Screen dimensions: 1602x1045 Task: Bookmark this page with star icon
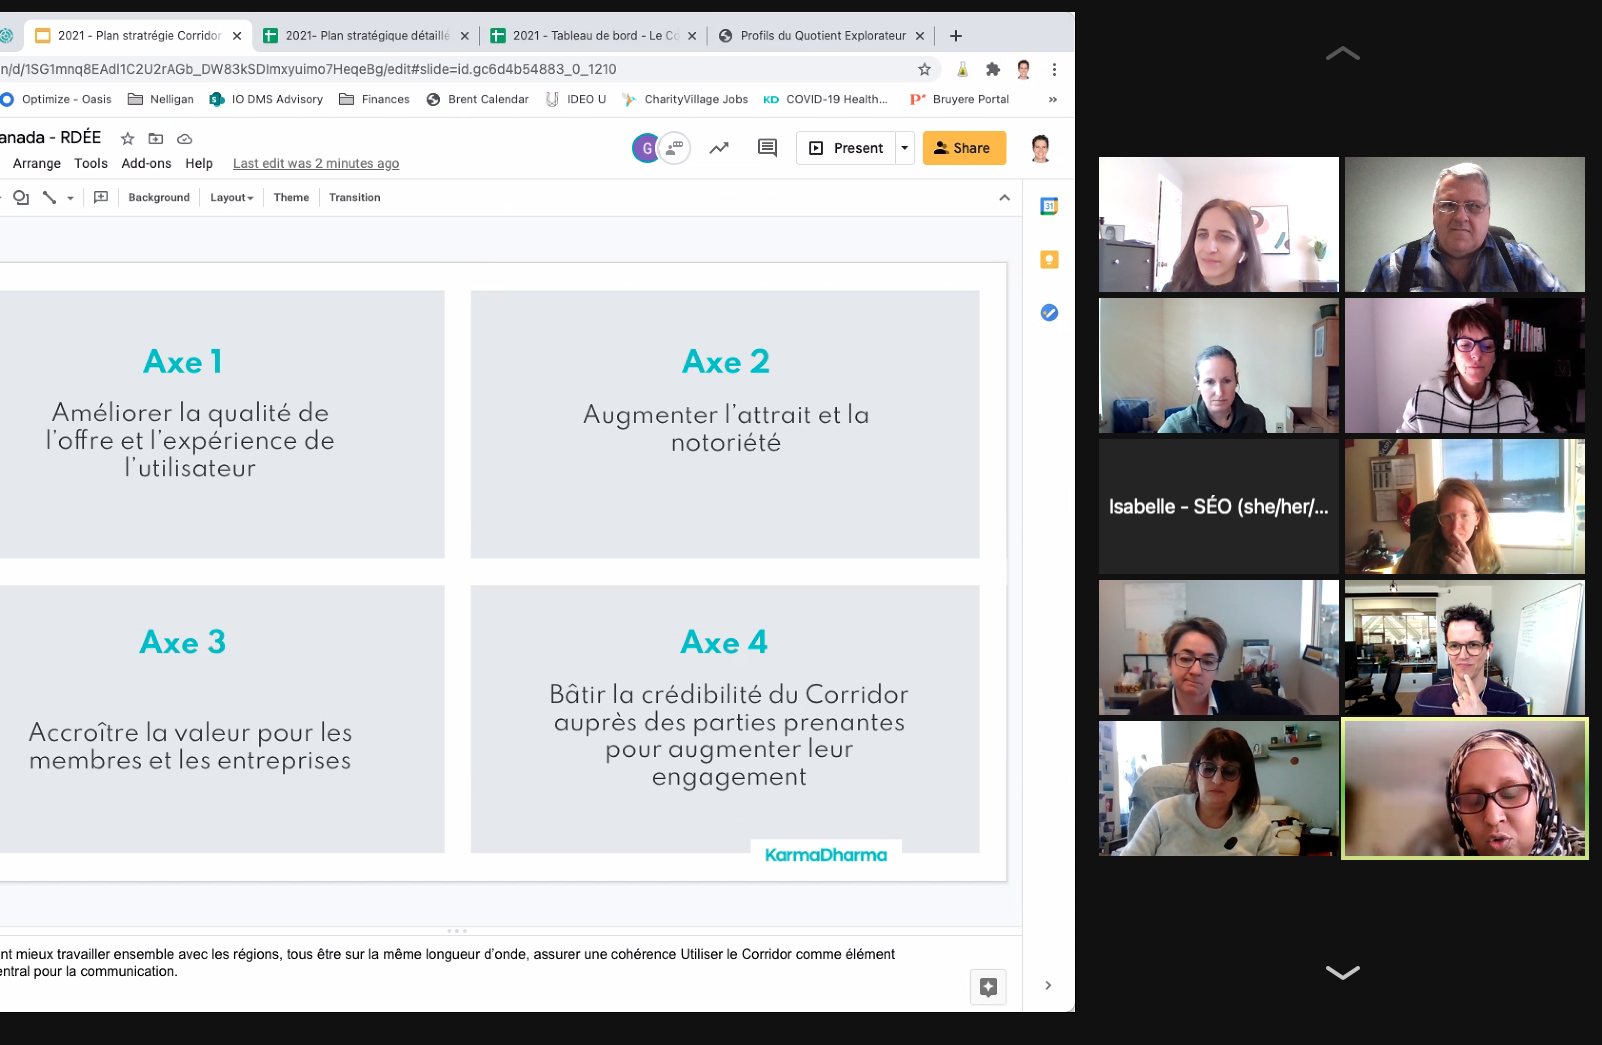[x=924, y=69]
